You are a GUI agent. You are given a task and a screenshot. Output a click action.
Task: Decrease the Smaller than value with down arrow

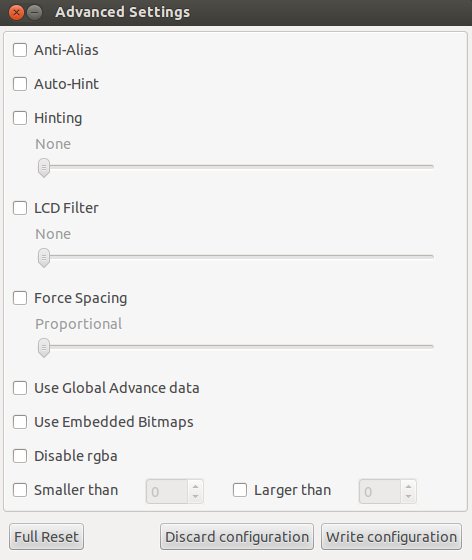195,497
